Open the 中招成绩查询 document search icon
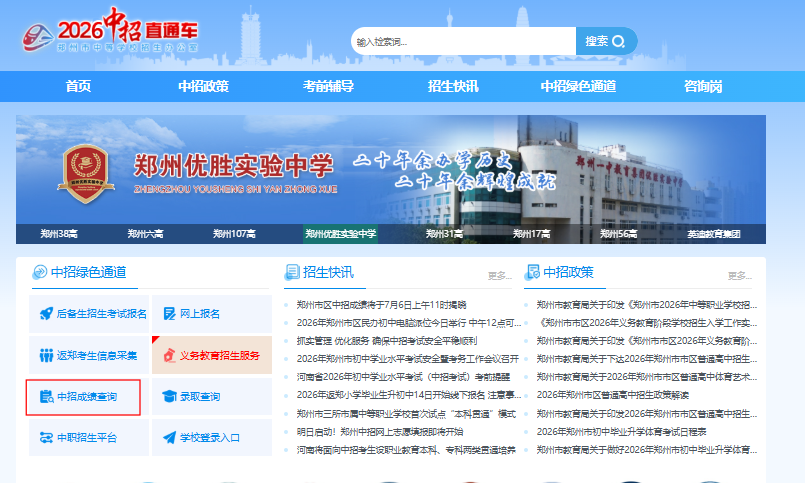This screenshot has width=805, height=483. [x=47, y=396]
